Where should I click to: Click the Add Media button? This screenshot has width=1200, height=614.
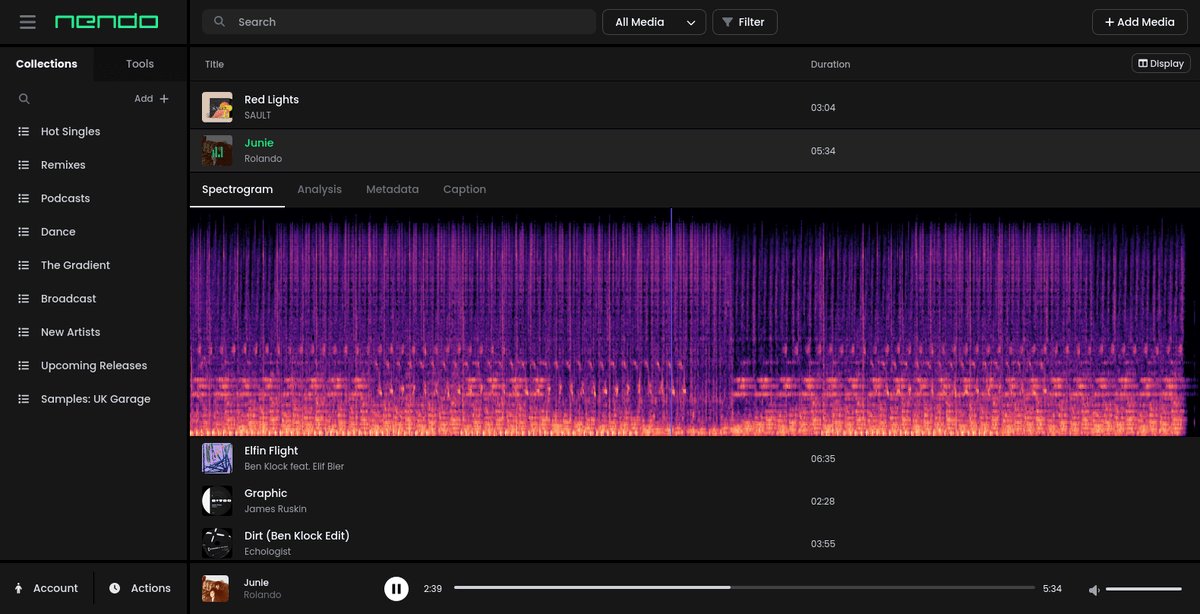click(x=1139, y=22)
